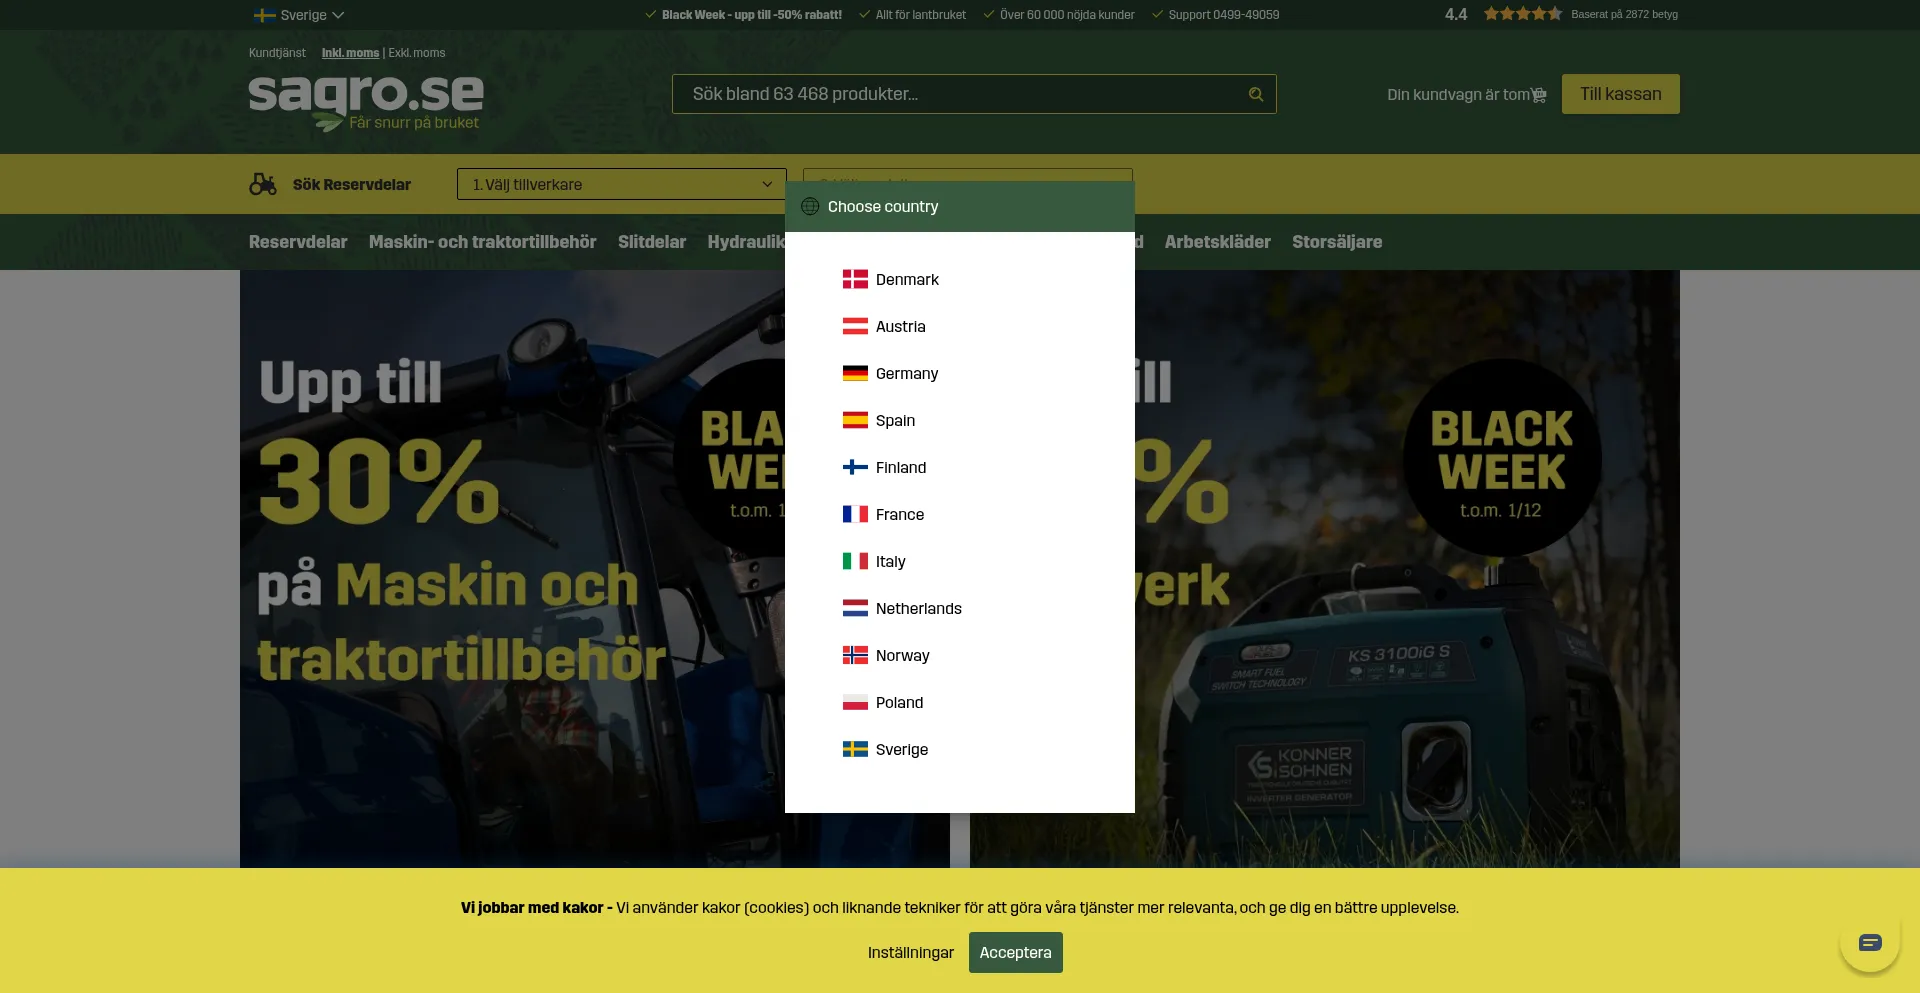
Task: Choose Netherlands from the country list
Action: pyautogui.click(x=918, y=609)
